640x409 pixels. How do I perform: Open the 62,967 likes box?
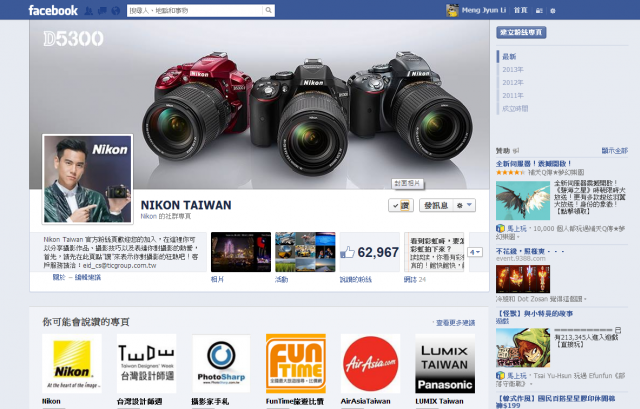tap(370, 252)
